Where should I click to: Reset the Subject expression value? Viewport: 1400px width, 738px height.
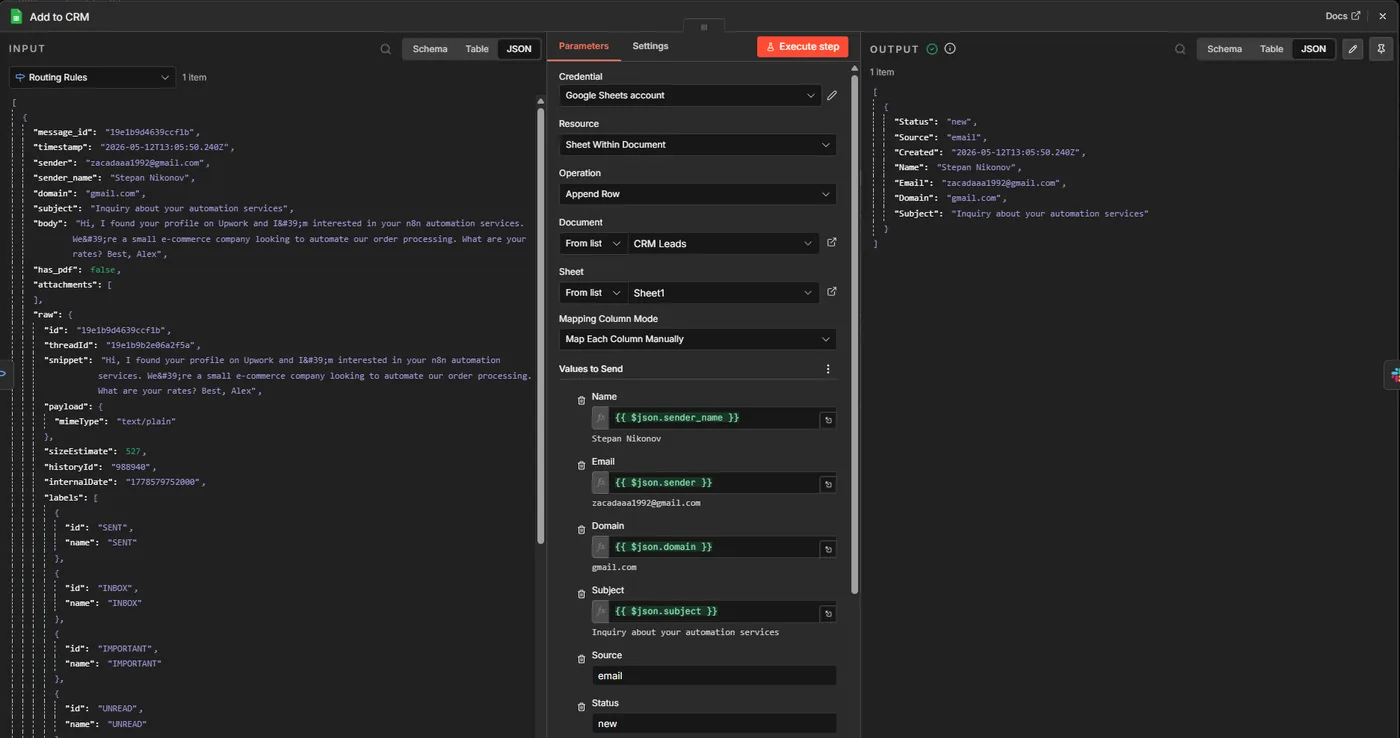[x=828, y=613]
